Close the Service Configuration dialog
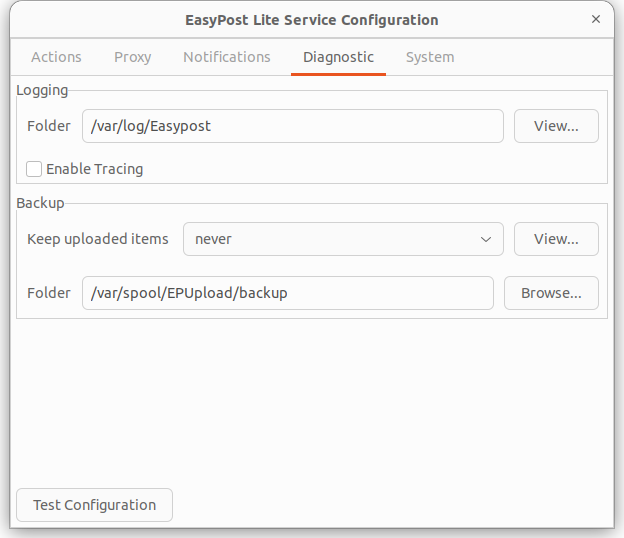The image size is (624, 538). (596, 19)
